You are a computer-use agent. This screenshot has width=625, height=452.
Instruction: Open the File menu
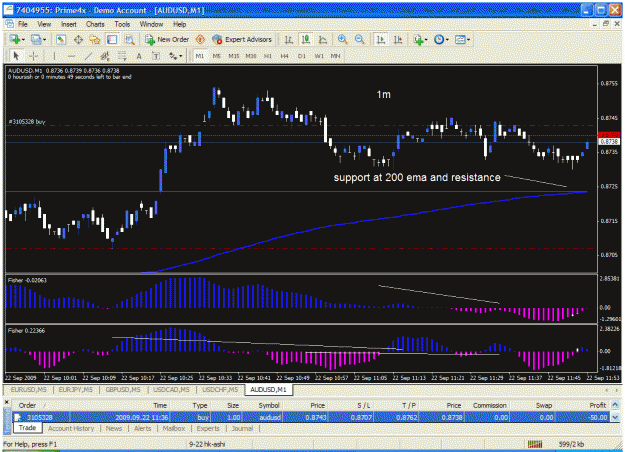(23, 24)
